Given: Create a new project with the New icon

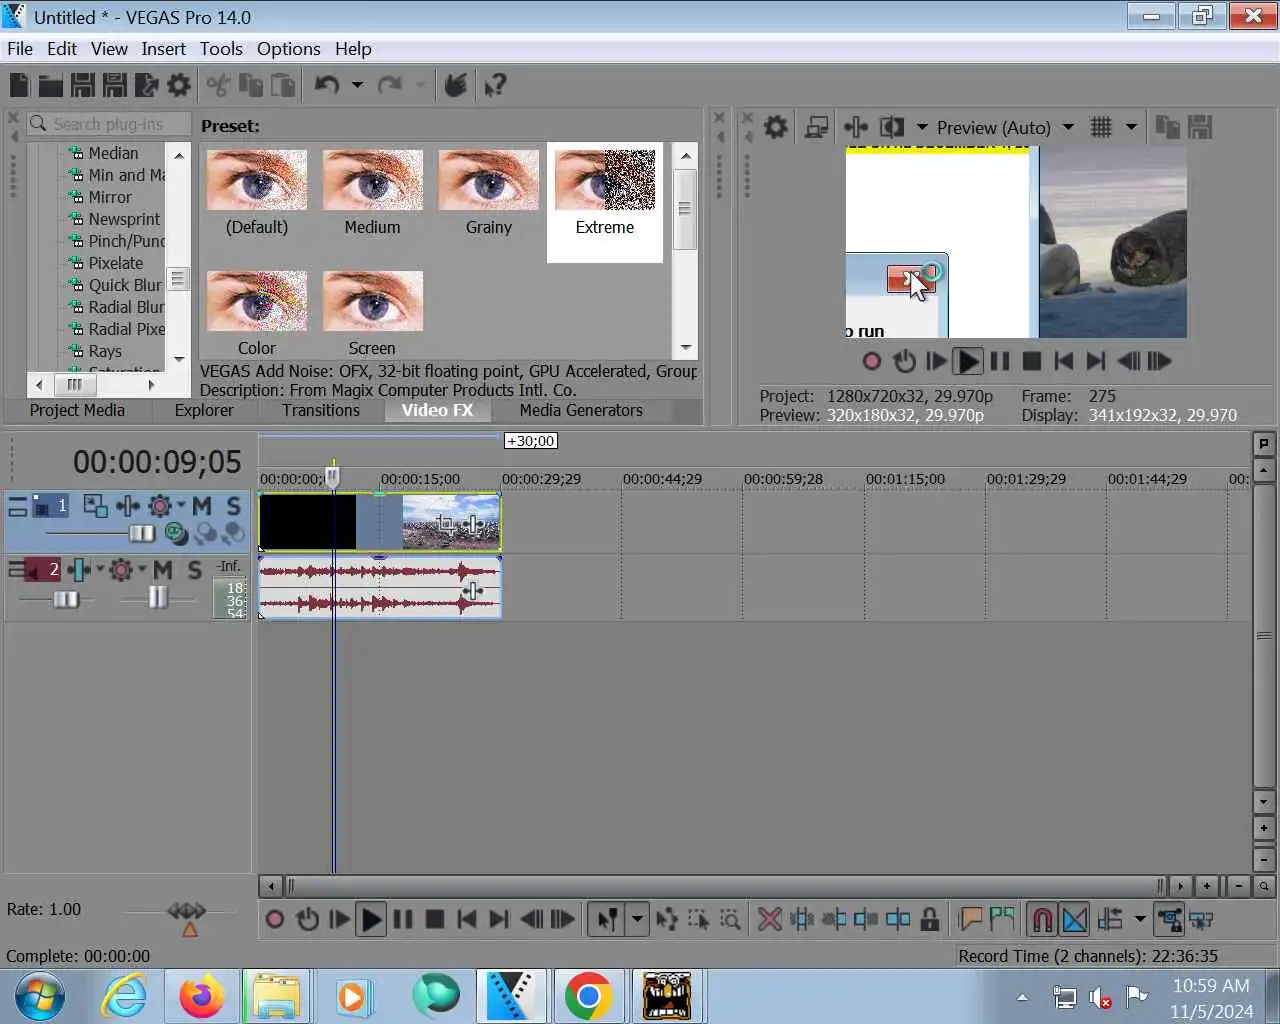Looking at the screenshot, I should coord(19,86).
